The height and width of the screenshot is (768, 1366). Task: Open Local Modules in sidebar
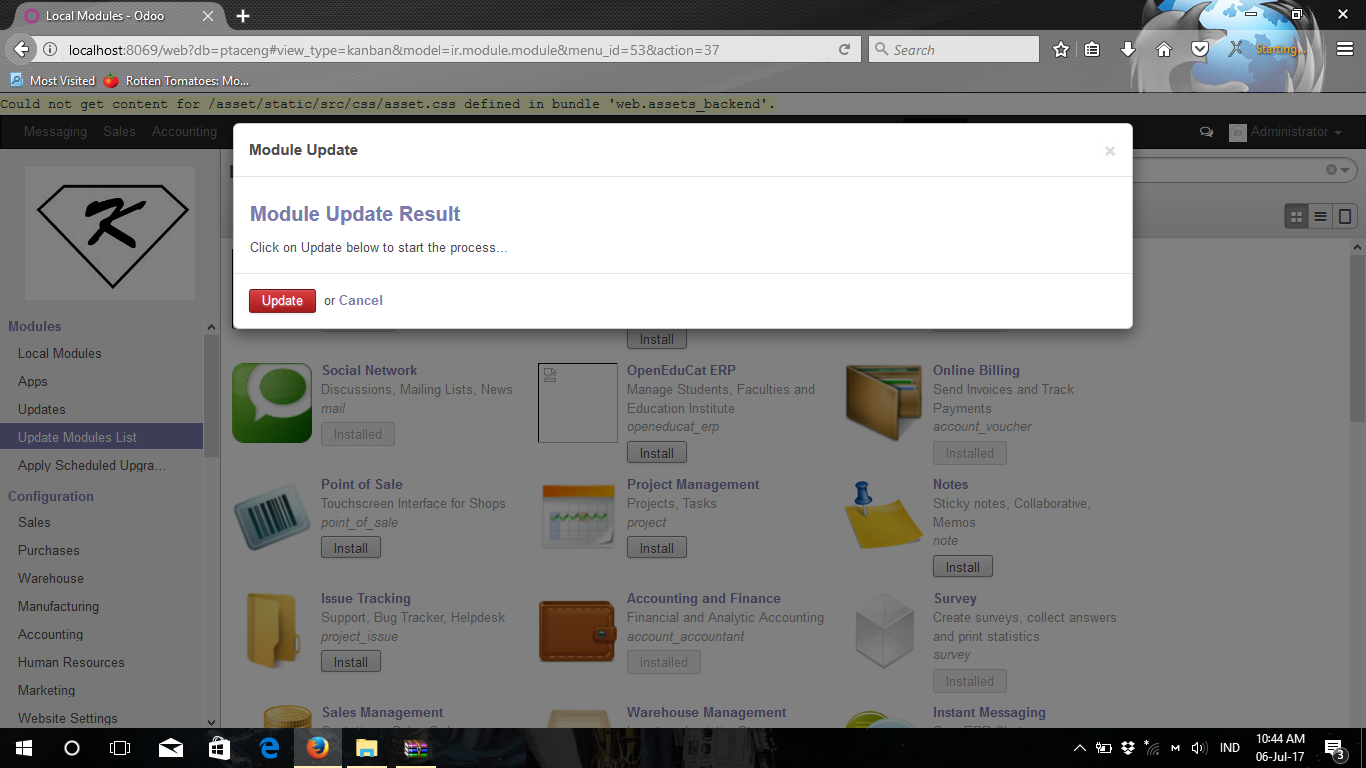click(x=60, y=353)
